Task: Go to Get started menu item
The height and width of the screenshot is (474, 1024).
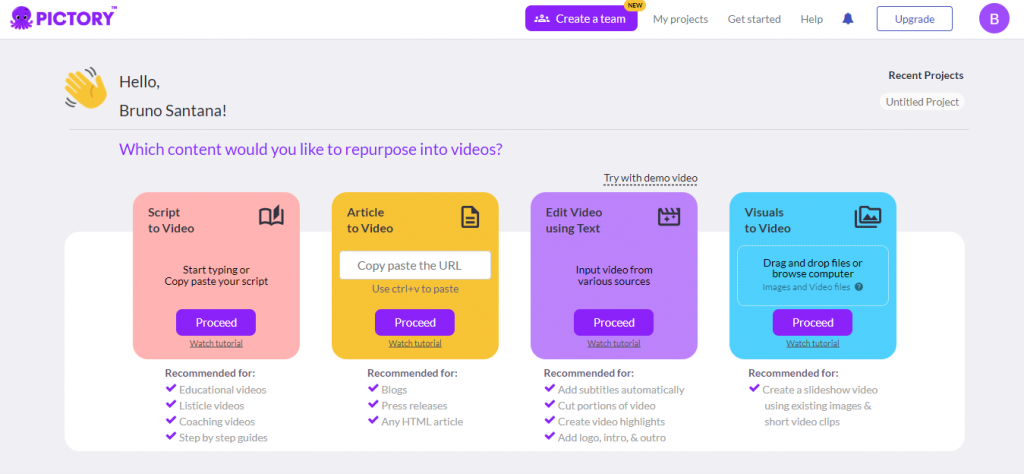Action: pyautogui.click(x=754, y=19)
